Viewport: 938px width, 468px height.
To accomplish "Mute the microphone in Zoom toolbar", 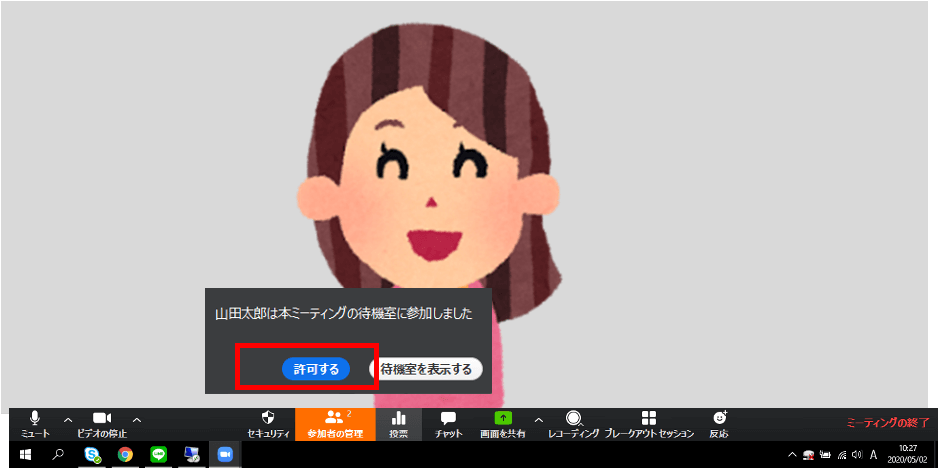I will (x=35, y=423).
